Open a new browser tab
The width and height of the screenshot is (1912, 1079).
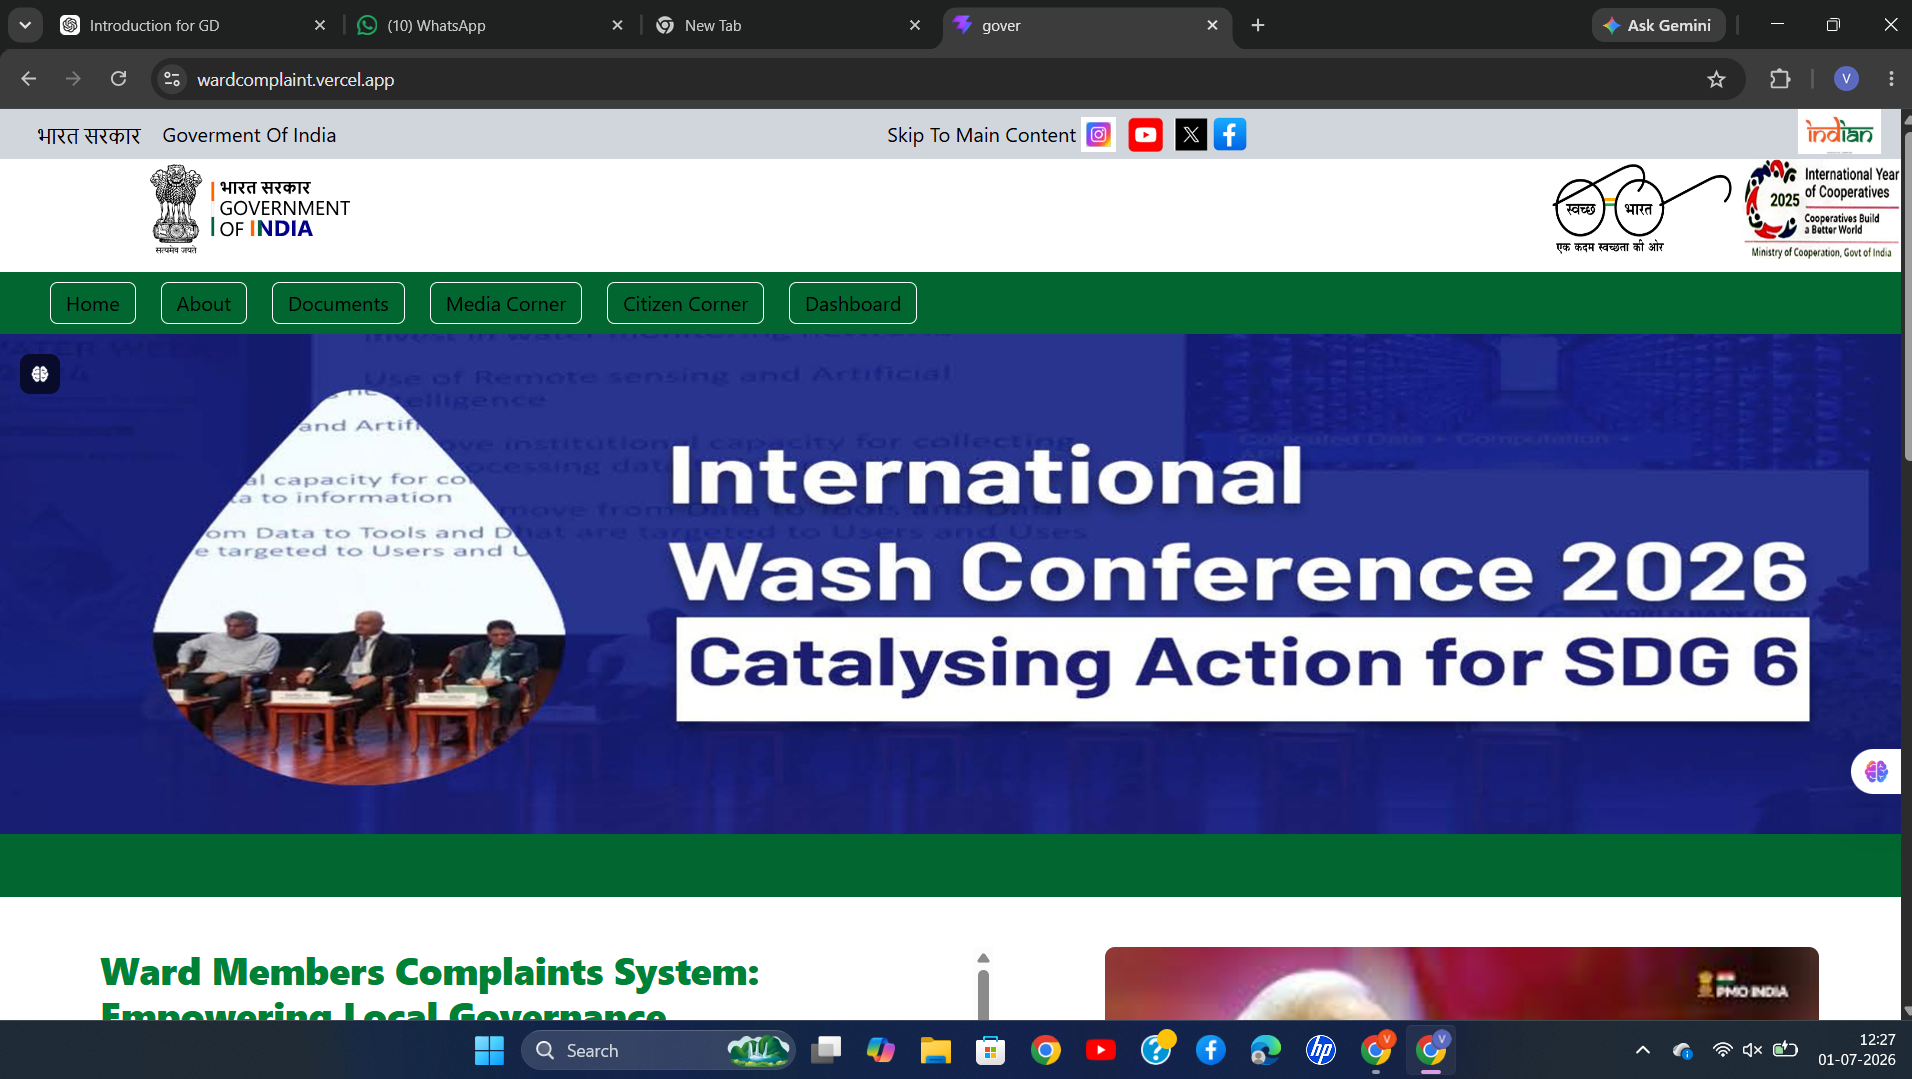tap(1258, 25)
